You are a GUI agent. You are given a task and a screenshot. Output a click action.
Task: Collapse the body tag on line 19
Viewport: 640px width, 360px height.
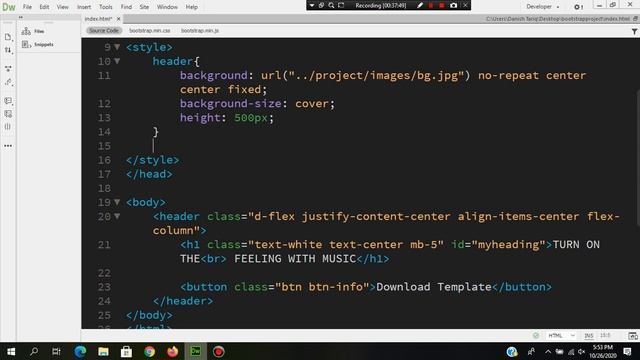tap(117, 202)
